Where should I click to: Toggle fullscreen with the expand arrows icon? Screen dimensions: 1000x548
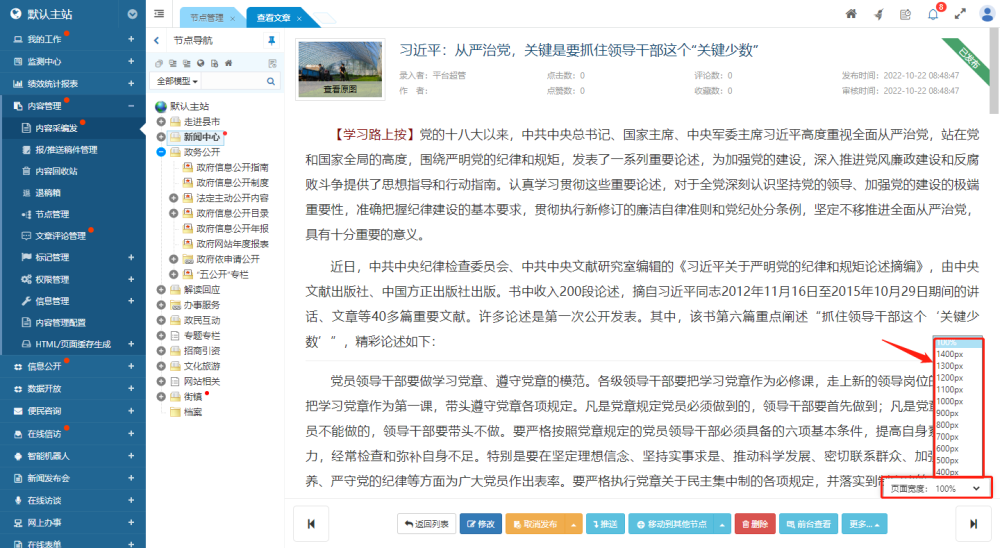(960, 14)
